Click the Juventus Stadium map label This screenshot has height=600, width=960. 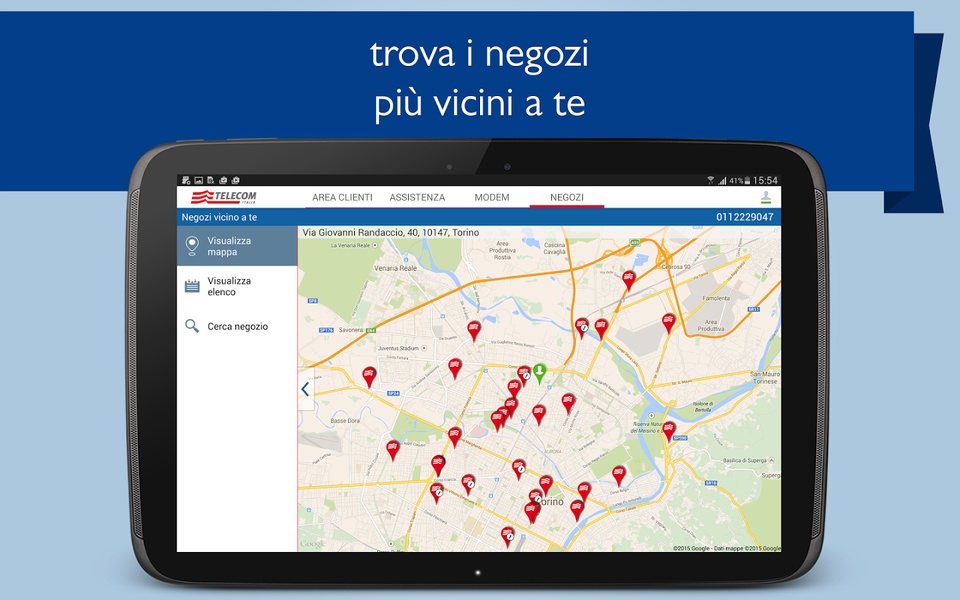click(x=398, y=348)
